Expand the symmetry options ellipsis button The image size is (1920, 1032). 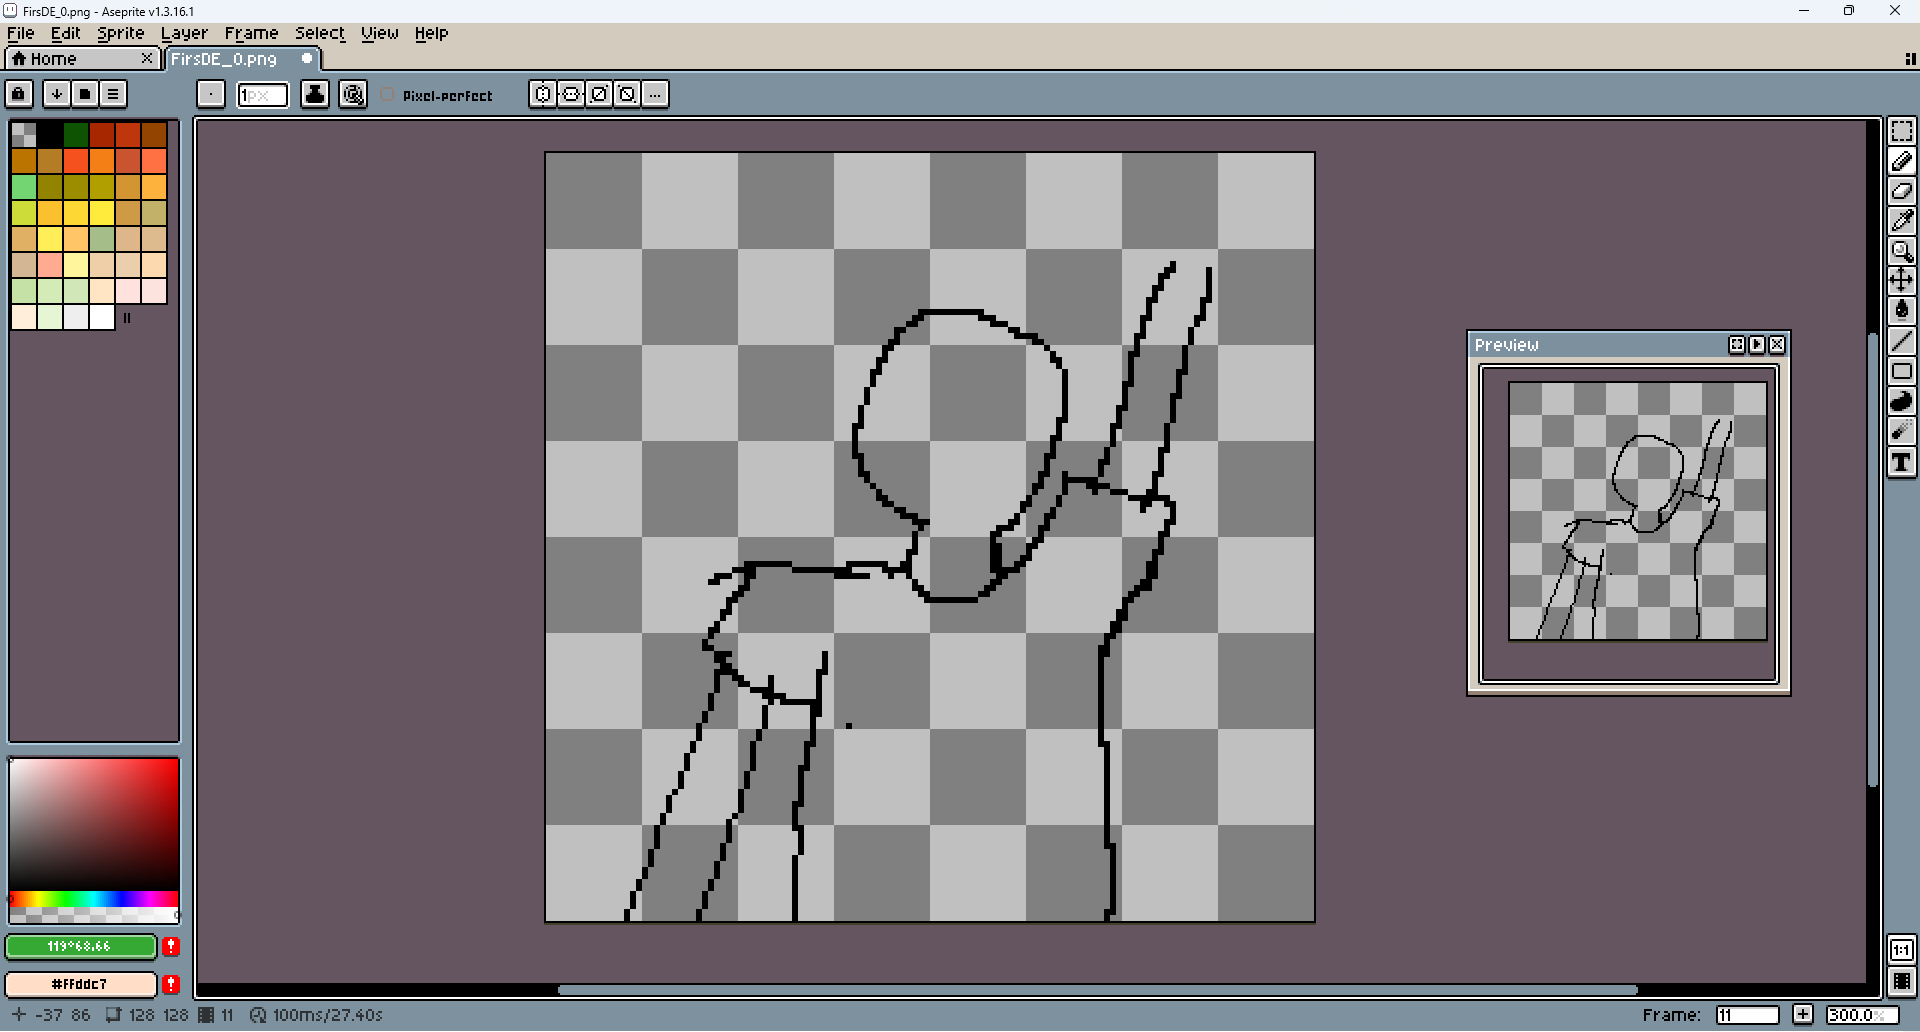coord(655,94)
